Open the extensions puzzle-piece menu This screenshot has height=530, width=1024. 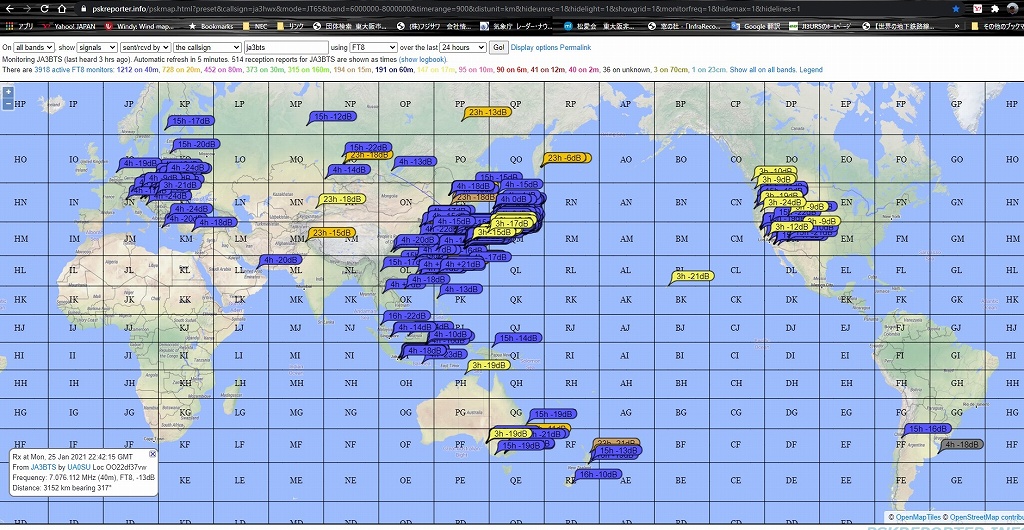pyautogui.click(x=995, y=9)
